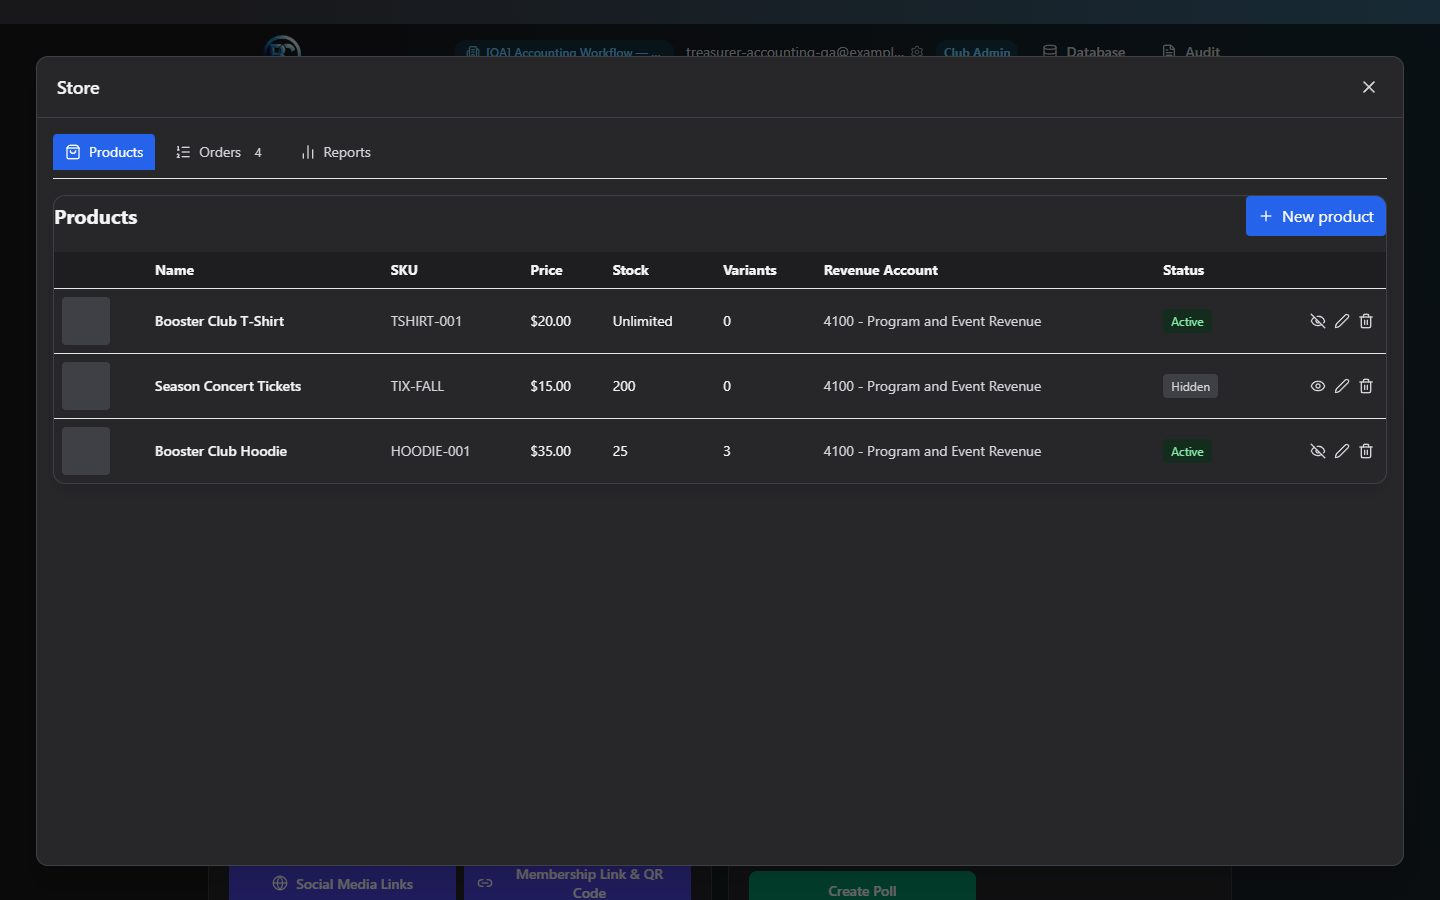Click the Booster Club Hoodie thumbnail
Viewport: 1440px width, 900px height.
[86, 451]
